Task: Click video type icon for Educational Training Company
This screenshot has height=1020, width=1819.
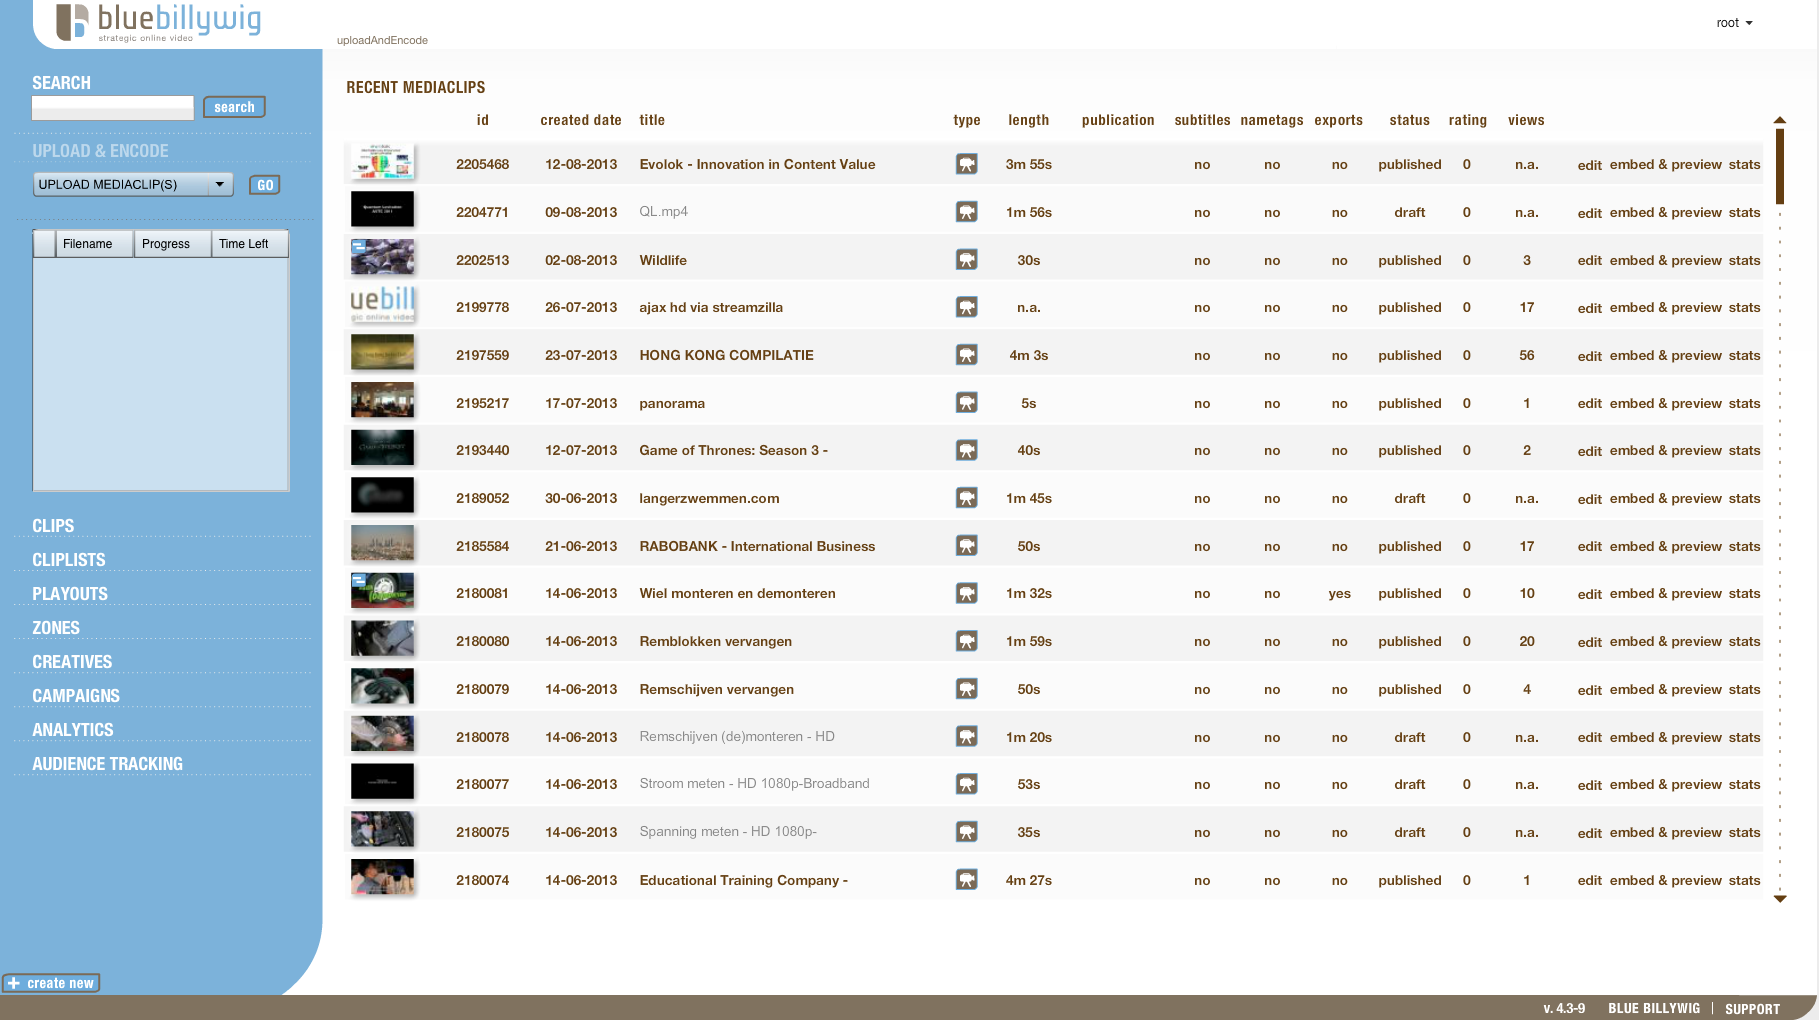Action: (966, 880)
